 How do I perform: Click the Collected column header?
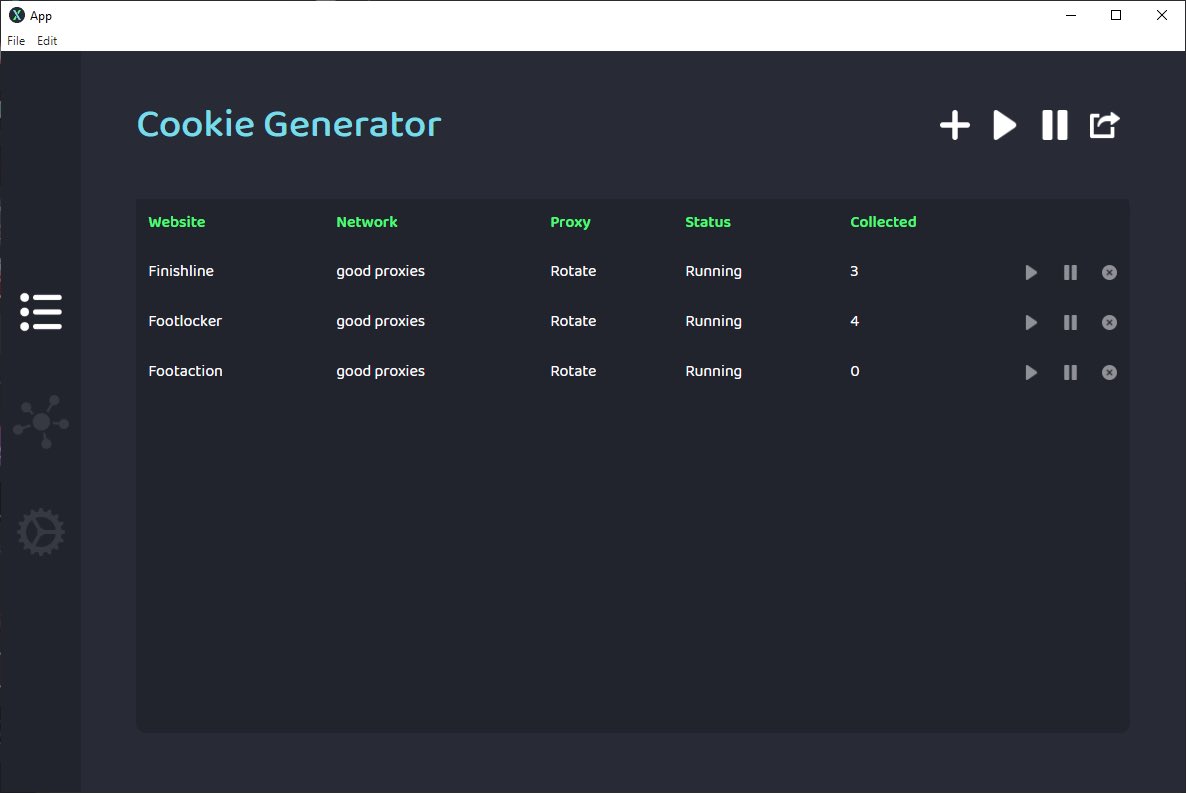(x=883, y=222)
